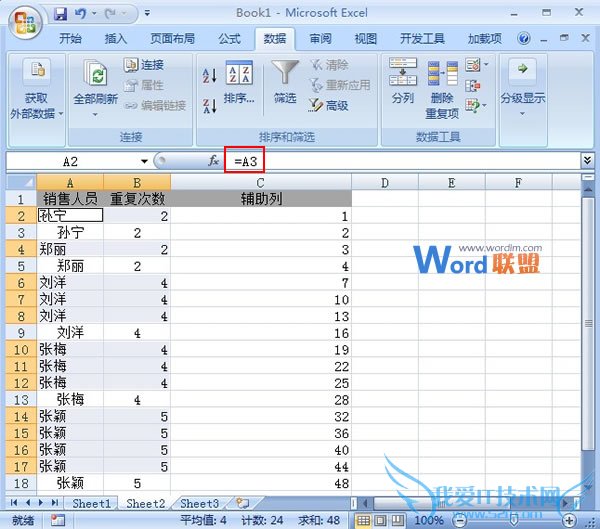Undo the last action in Quick Access toolbar
Screen dimensions: 600x529
[80, 14]
